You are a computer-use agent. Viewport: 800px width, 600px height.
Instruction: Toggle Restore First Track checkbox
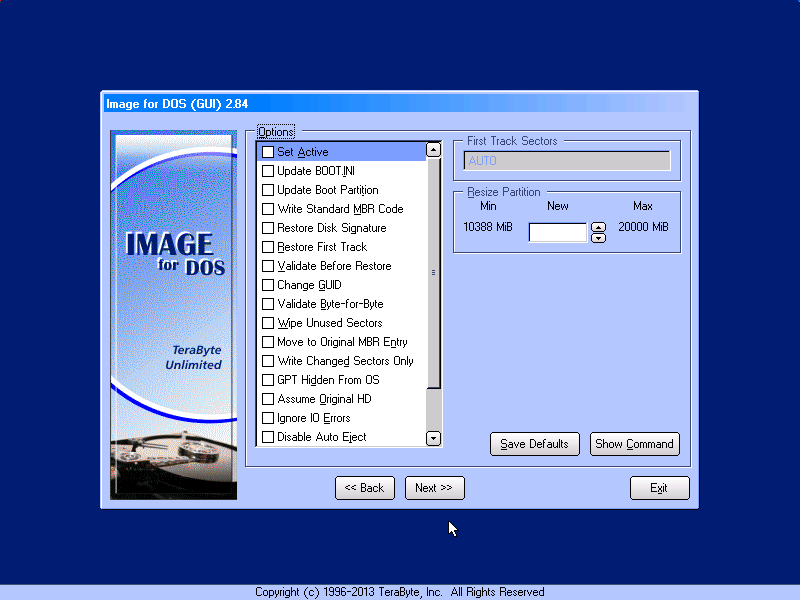point(268,247)
